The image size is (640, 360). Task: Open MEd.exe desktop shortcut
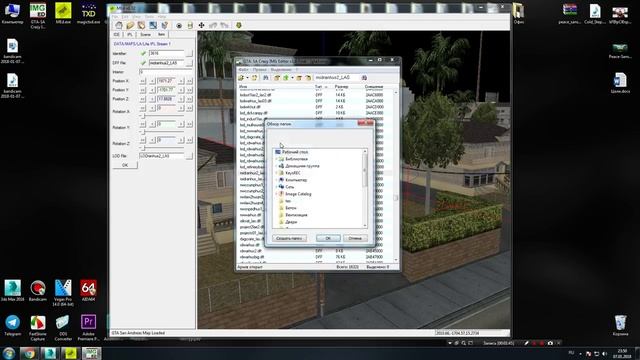63,13
